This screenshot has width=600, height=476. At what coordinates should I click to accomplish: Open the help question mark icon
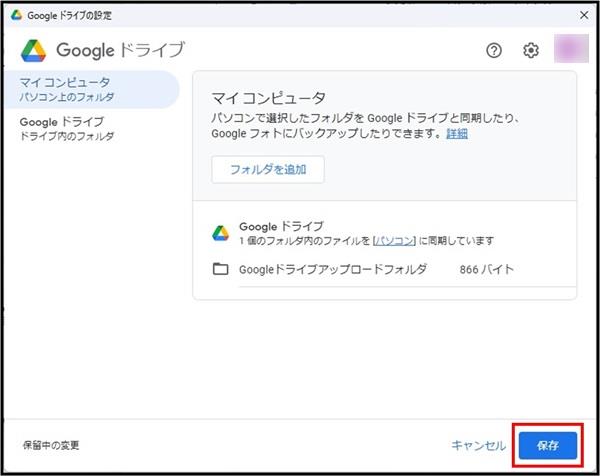point(493,50)
